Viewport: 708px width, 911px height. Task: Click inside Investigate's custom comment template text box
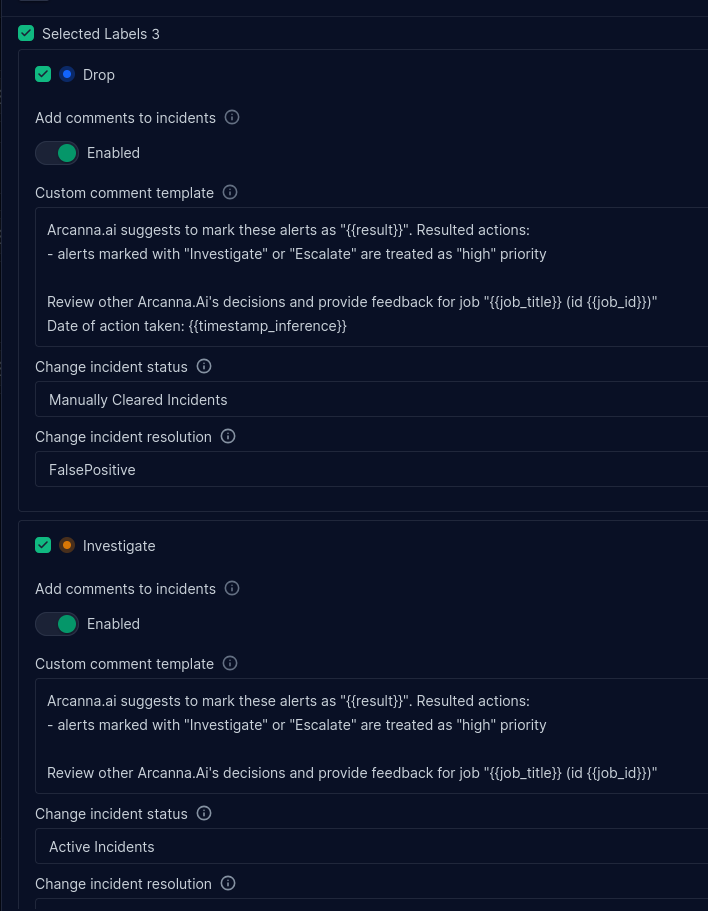click(x=372, y=736)
